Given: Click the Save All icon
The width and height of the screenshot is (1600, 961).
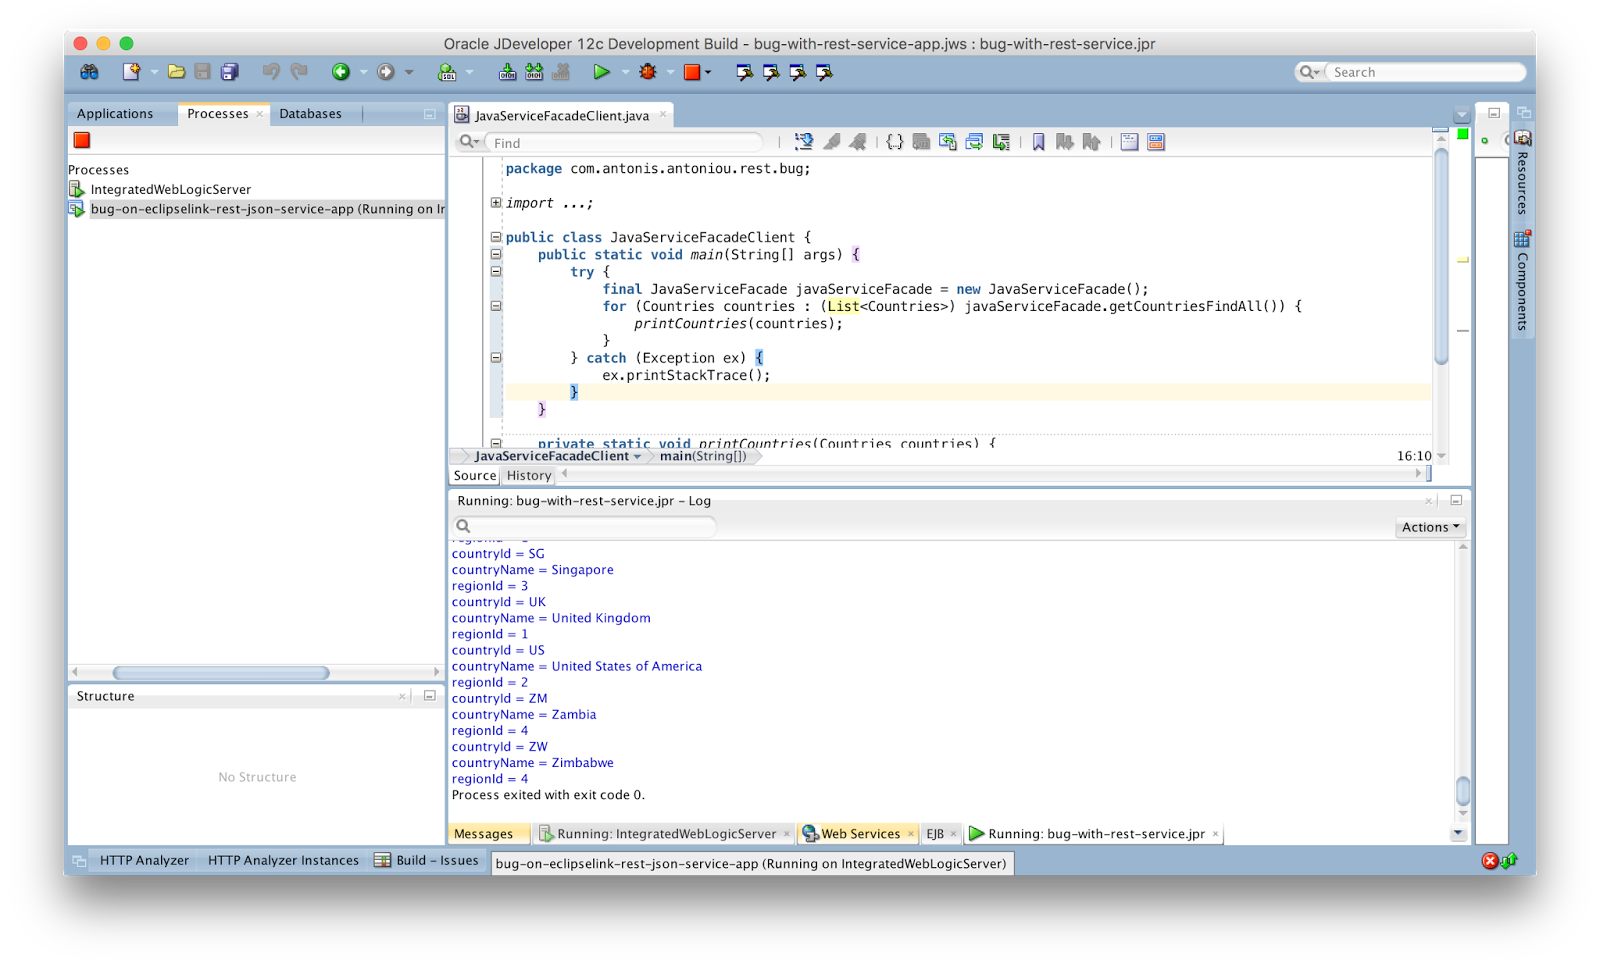Looking at the screenshot, I should coord(229,72).
